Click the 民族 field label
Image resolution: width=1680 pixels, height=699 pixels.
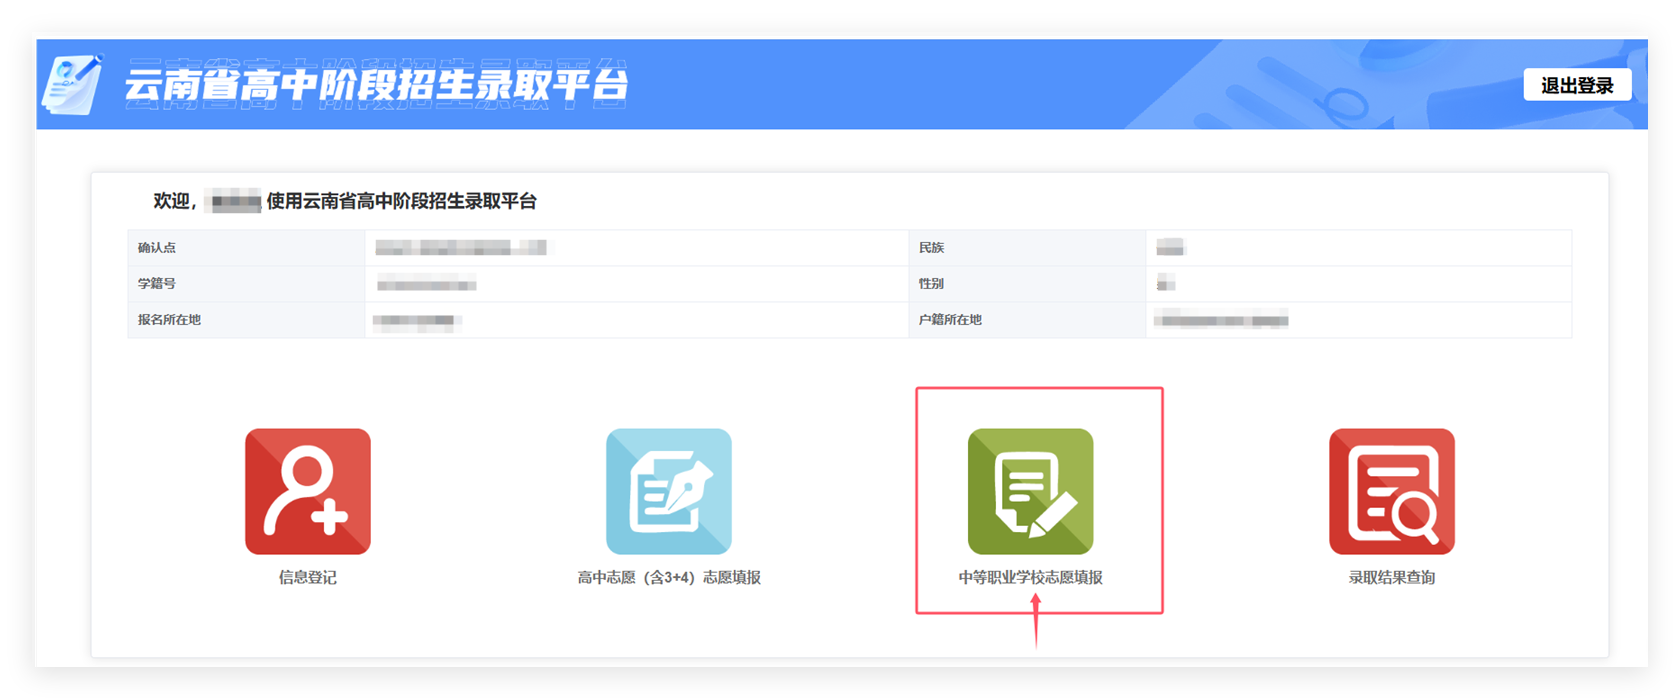tap(931, 248)
